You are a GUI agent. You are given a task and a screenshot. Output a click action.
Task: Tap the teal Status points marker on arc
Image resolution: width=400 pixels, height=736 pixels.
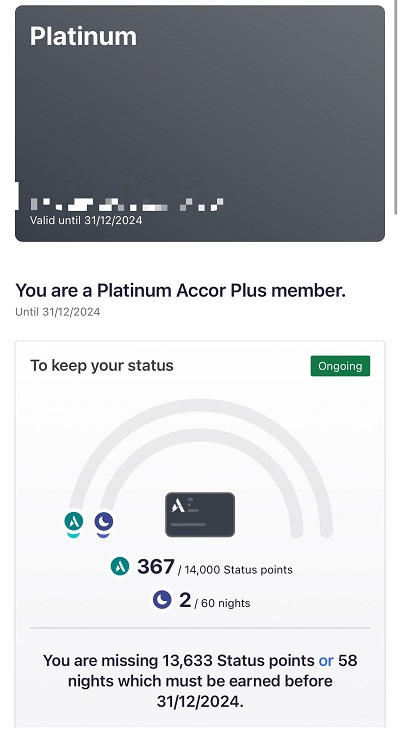74,521
